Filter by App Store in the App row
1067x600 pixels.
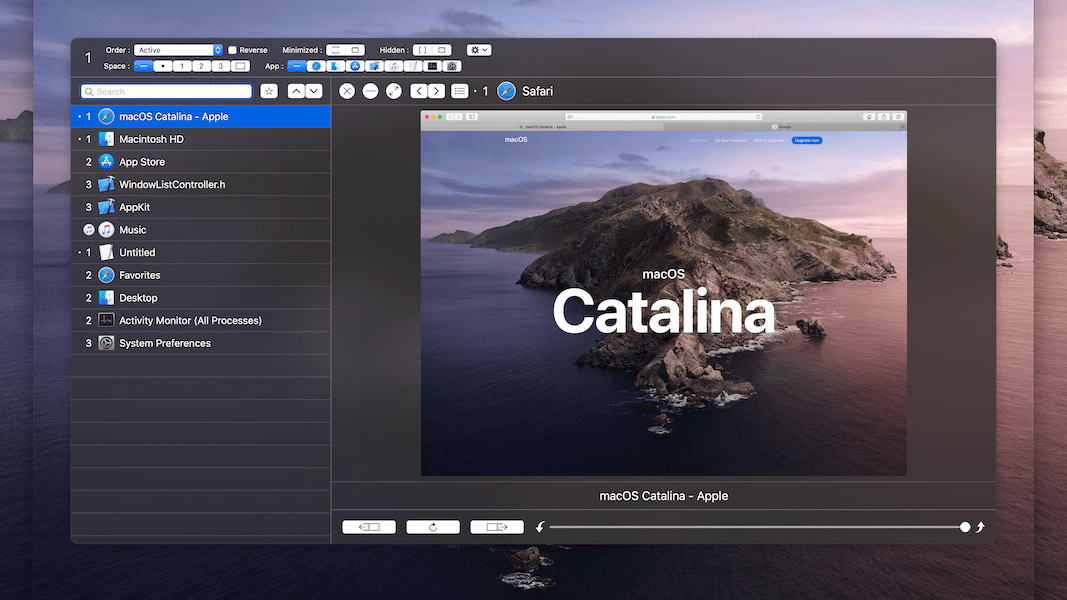(355, 66)
